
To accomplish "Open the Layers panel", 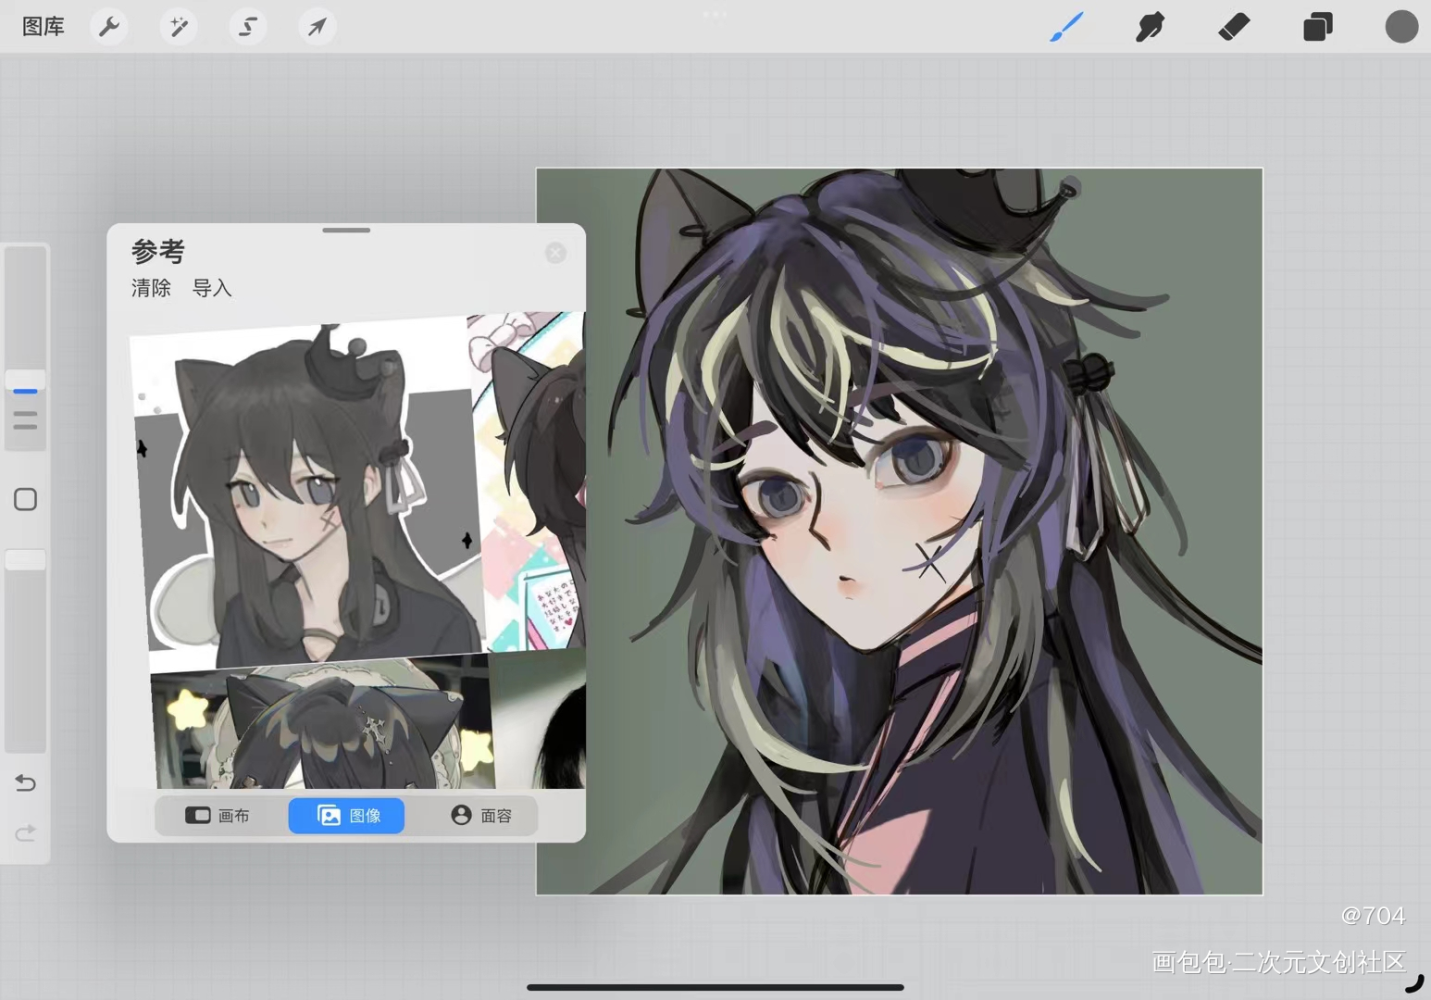I will 1317,27.
